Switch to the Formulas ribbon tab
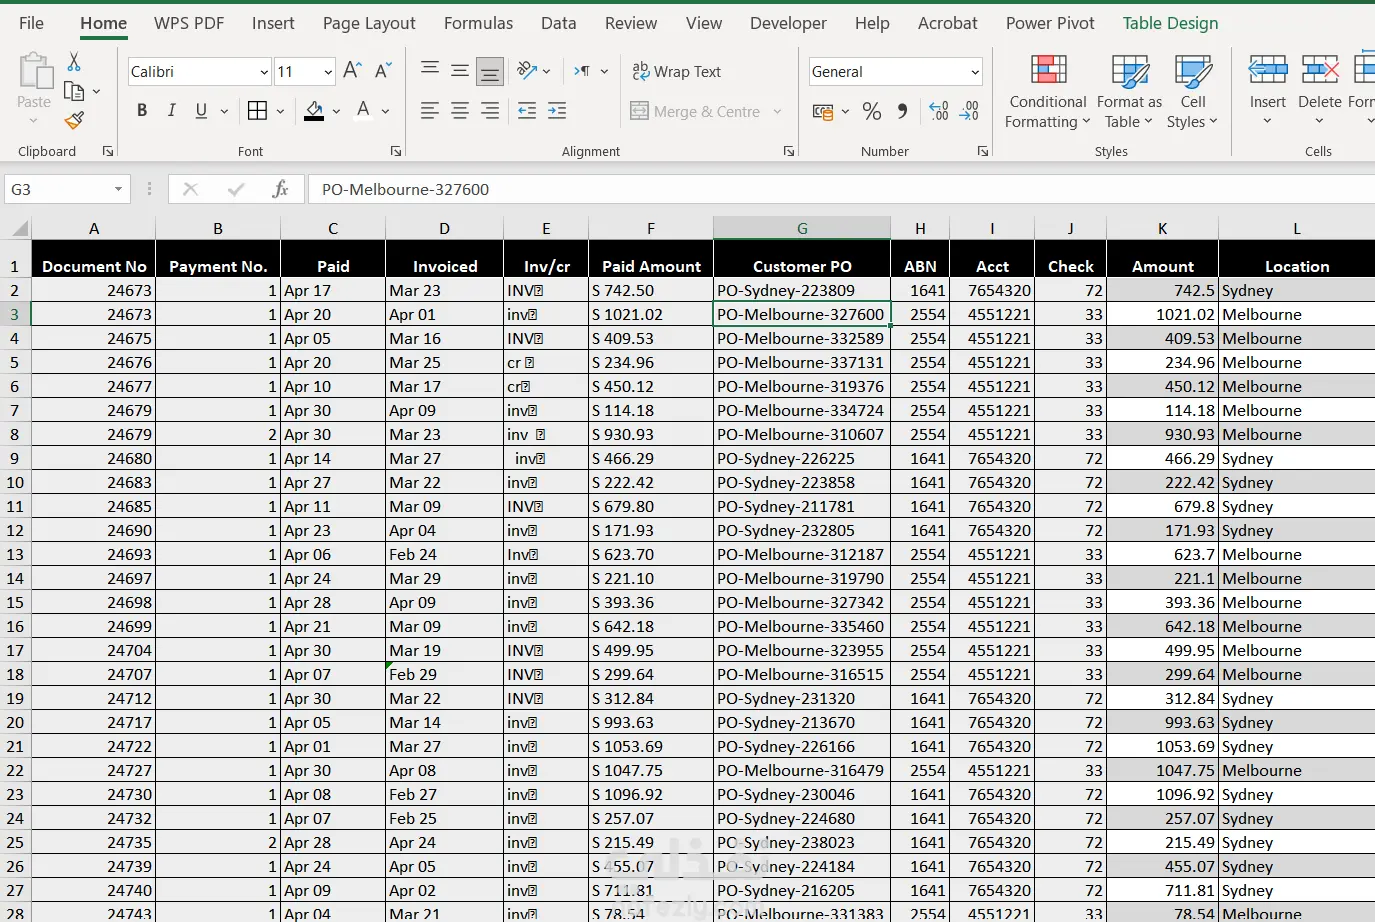Image resolution: width=1375 pixels, height=922 pixels. [478, 23]
